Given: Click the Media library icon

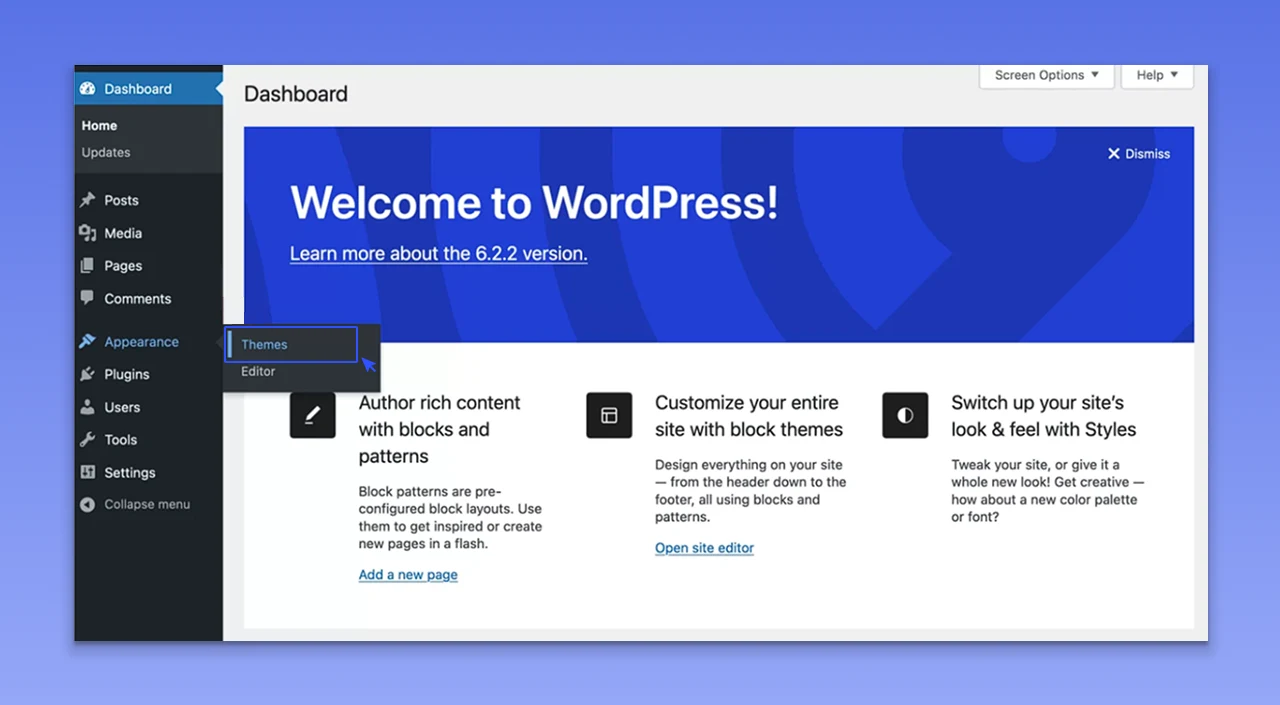Looking at the screenshot, I should (x=88, y=233).
